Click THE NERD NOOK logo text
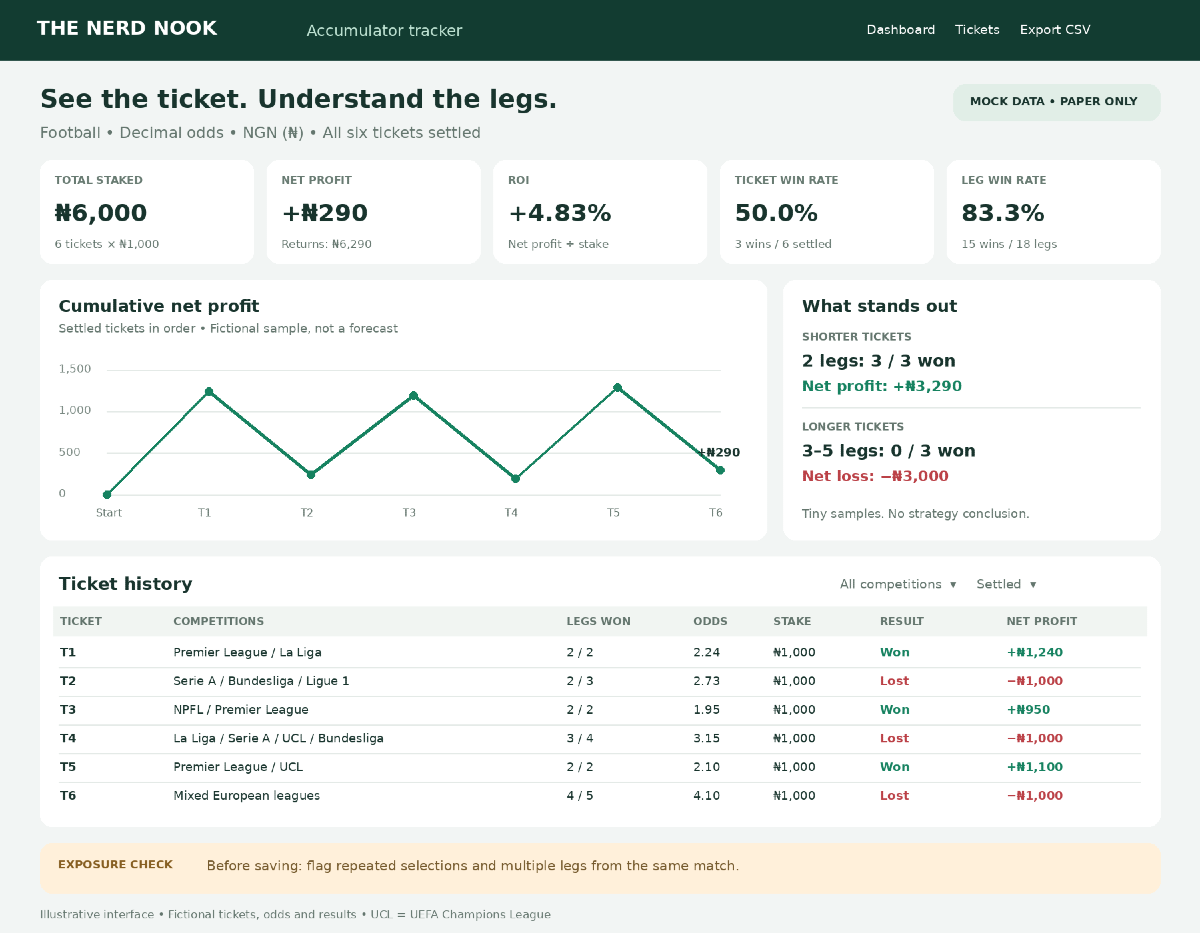Image resolution: width=1200 pixels, height=933 pixels. tap(127, 29)
